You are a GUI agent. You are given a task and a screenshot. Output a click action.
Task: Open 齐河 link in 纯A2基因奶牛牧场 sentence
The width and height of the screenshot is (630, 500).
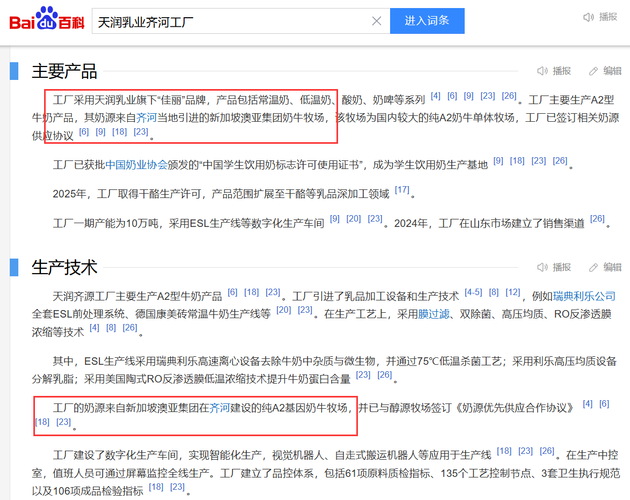[219, 408]
